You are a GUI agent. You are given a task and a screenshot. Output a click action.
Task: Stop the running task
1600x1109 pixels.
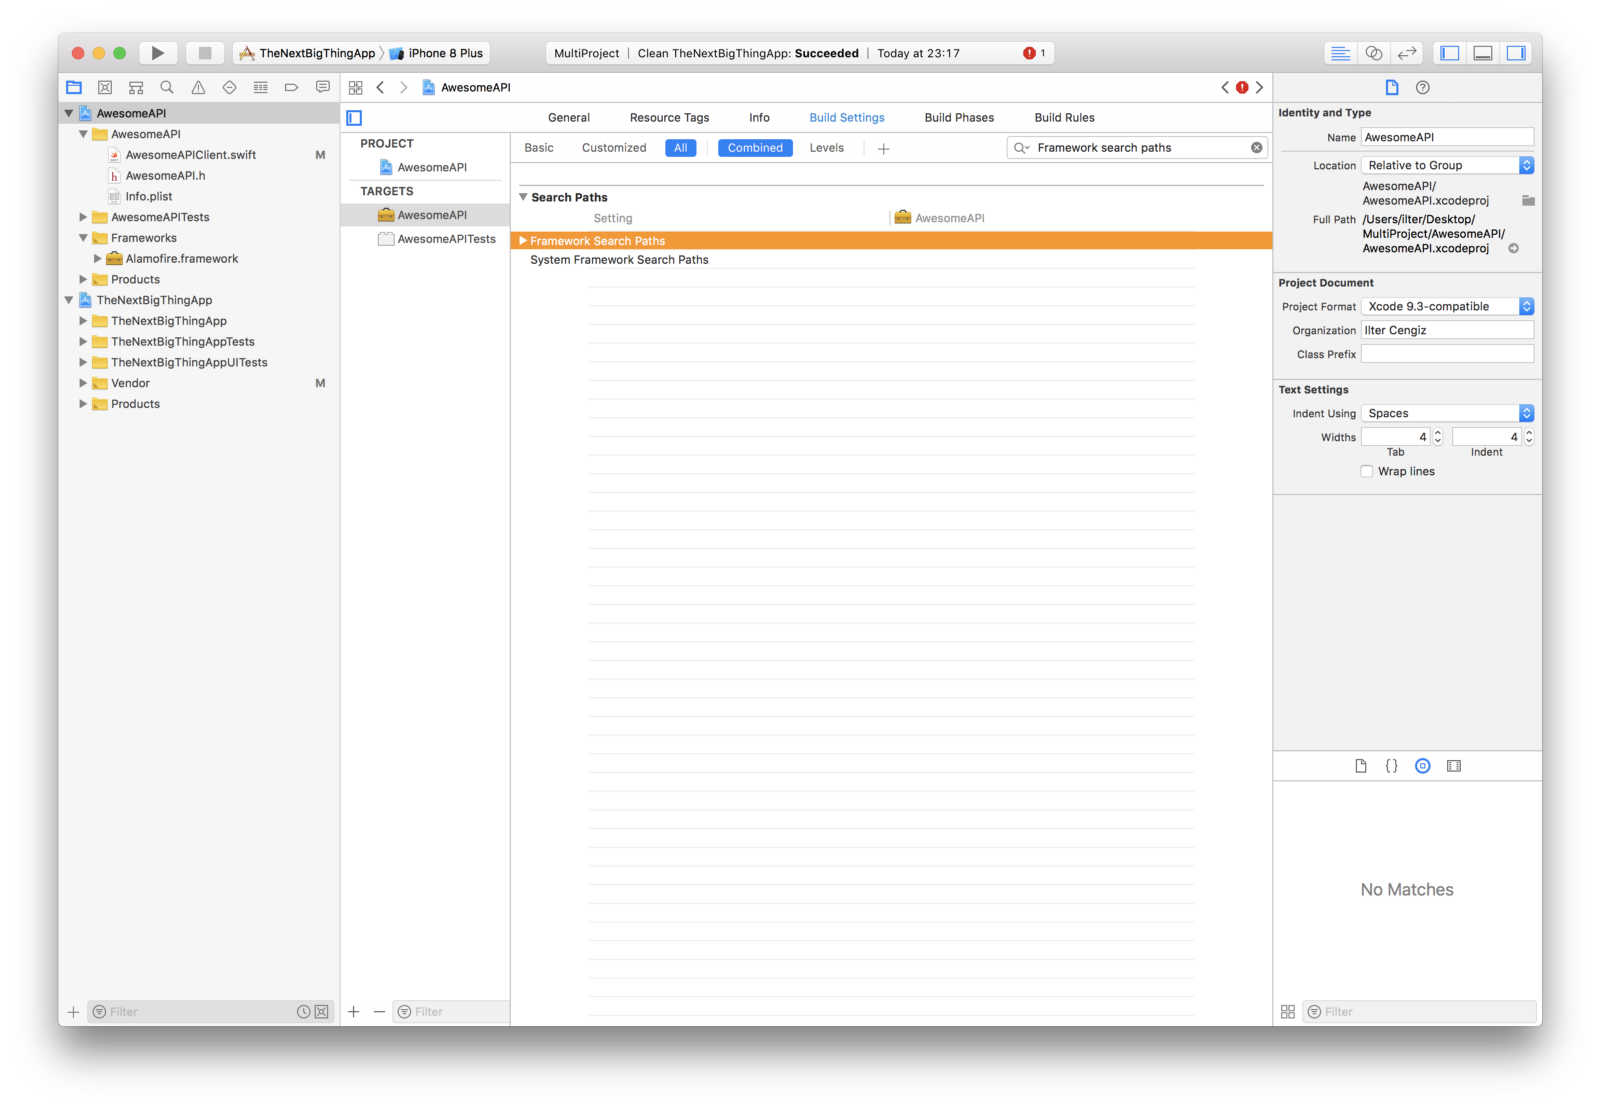pos(204,53)
